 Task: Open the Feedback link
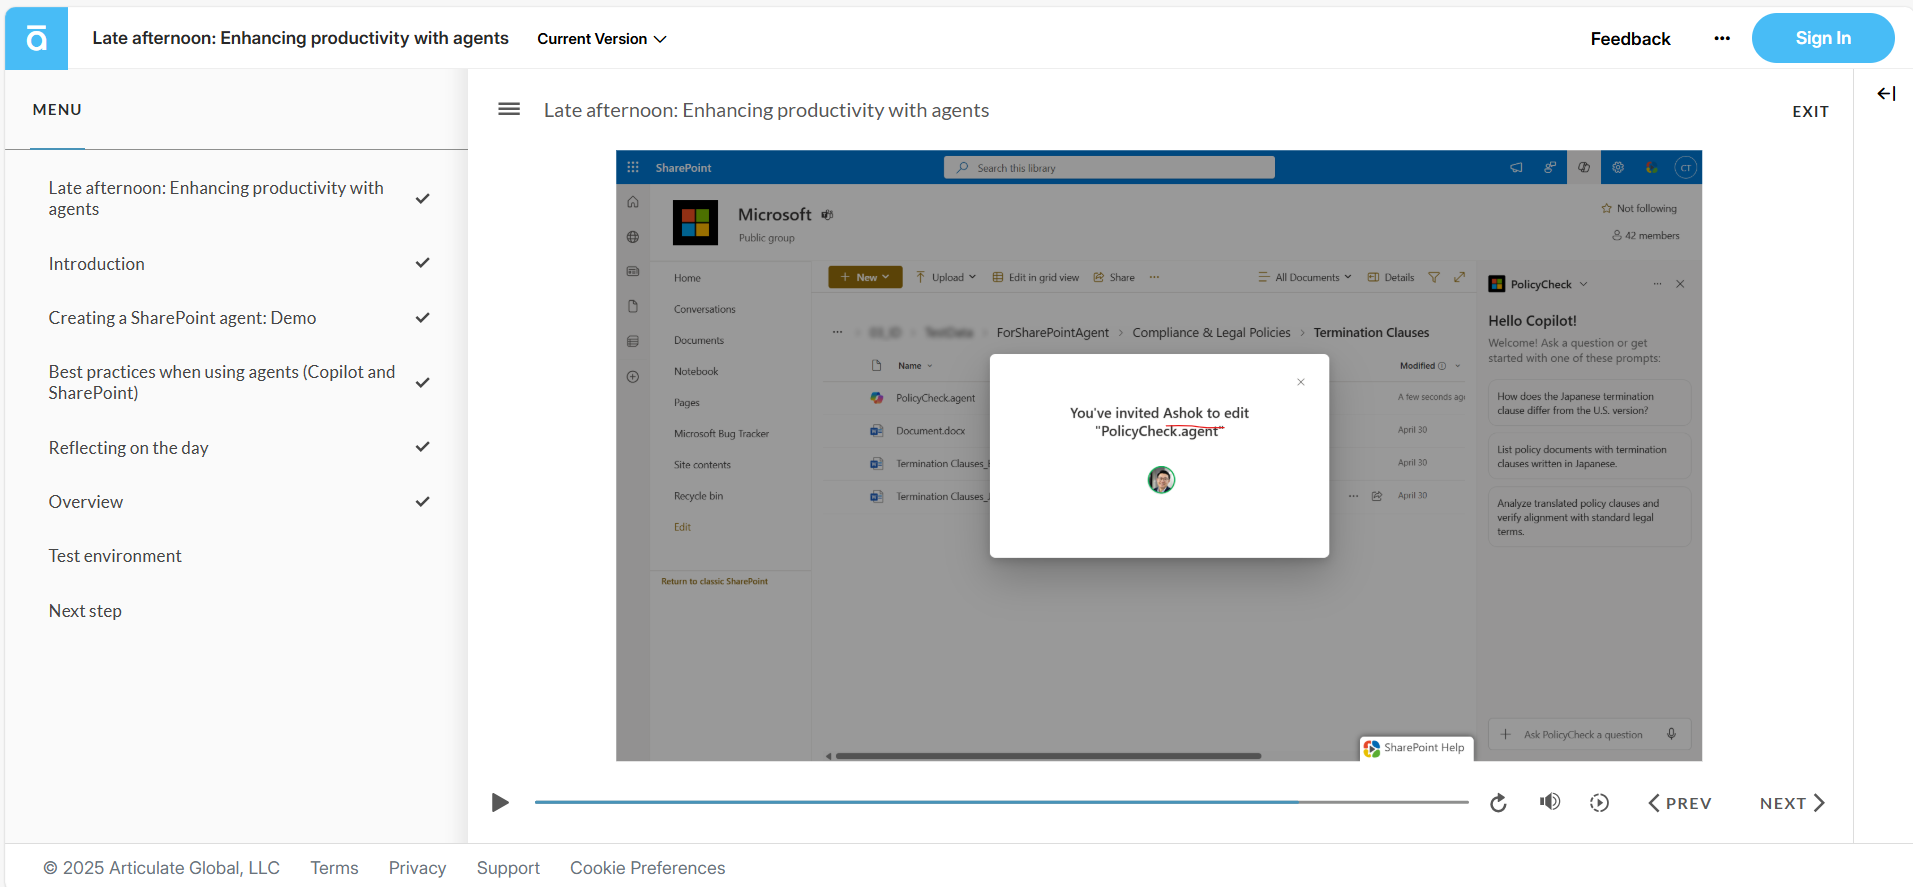click(1630, 39)
